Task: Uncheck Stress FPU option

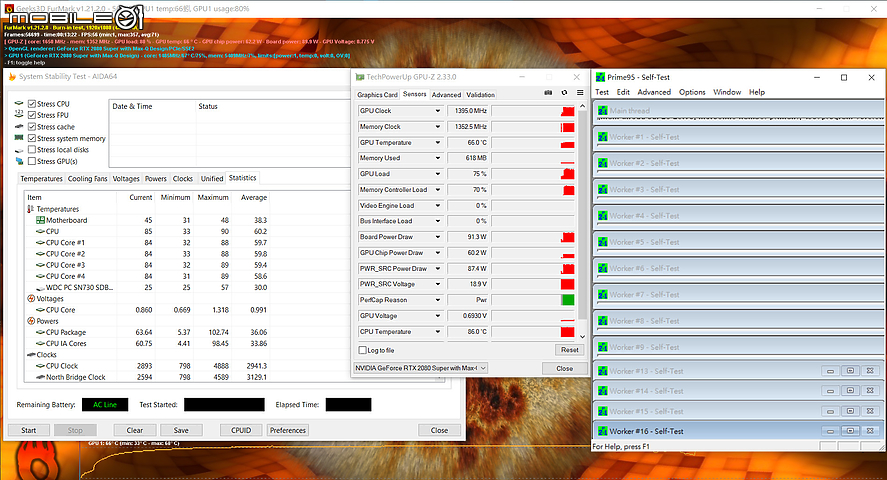Action: point(32,115)
